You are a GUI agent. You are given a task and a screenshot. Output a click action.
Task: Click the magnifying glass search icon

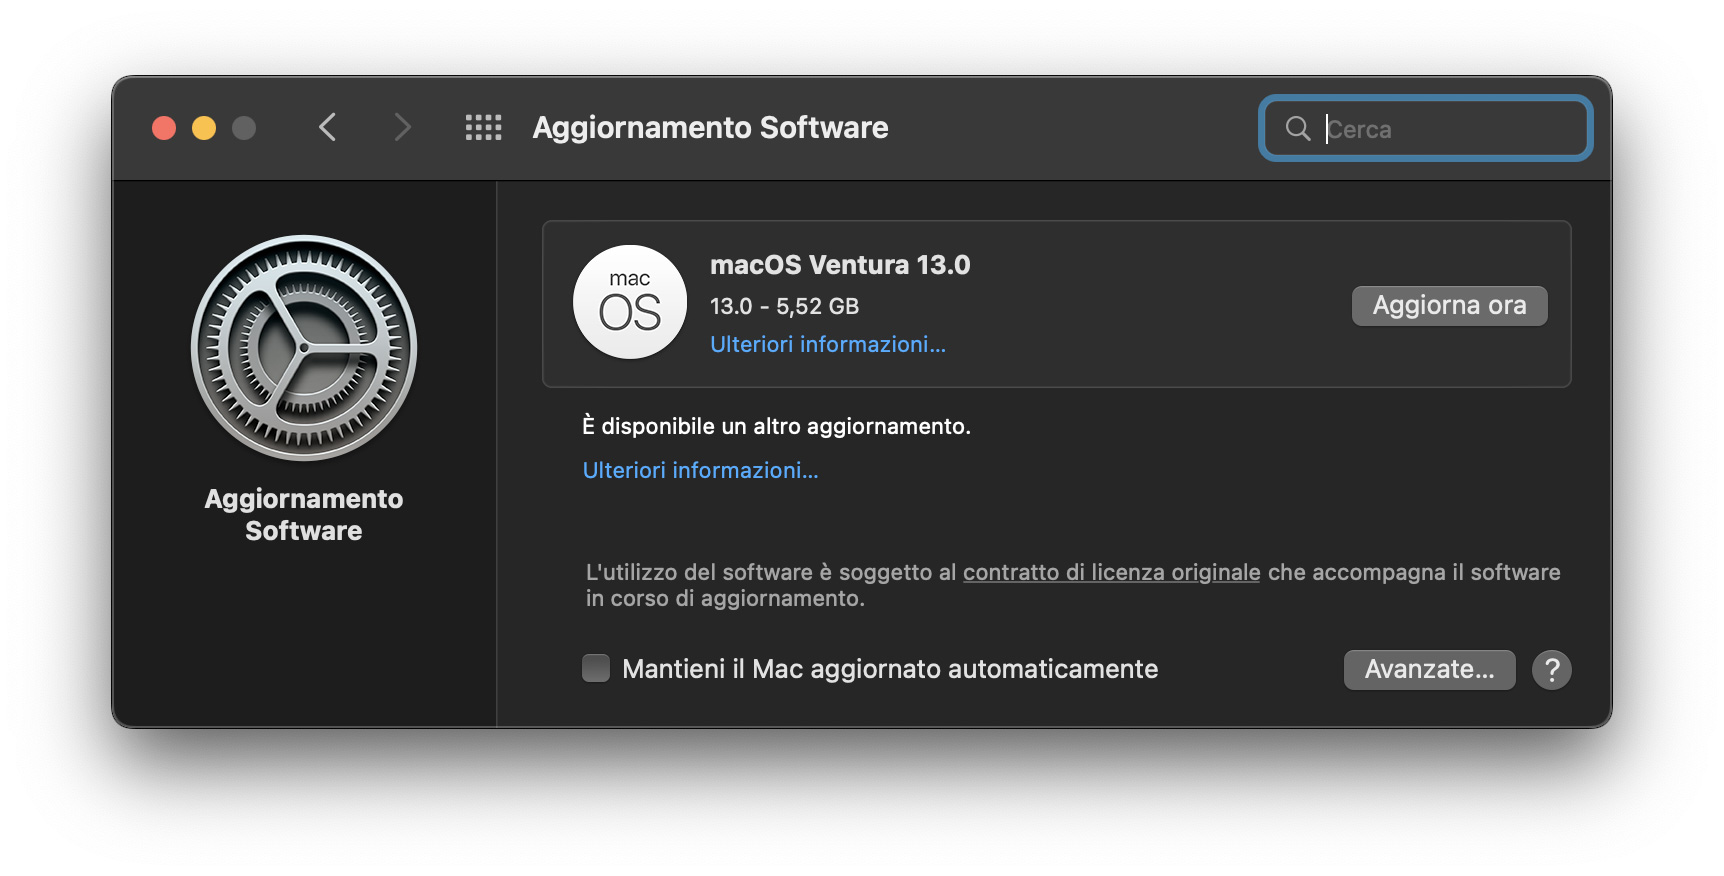[1298, 129]
